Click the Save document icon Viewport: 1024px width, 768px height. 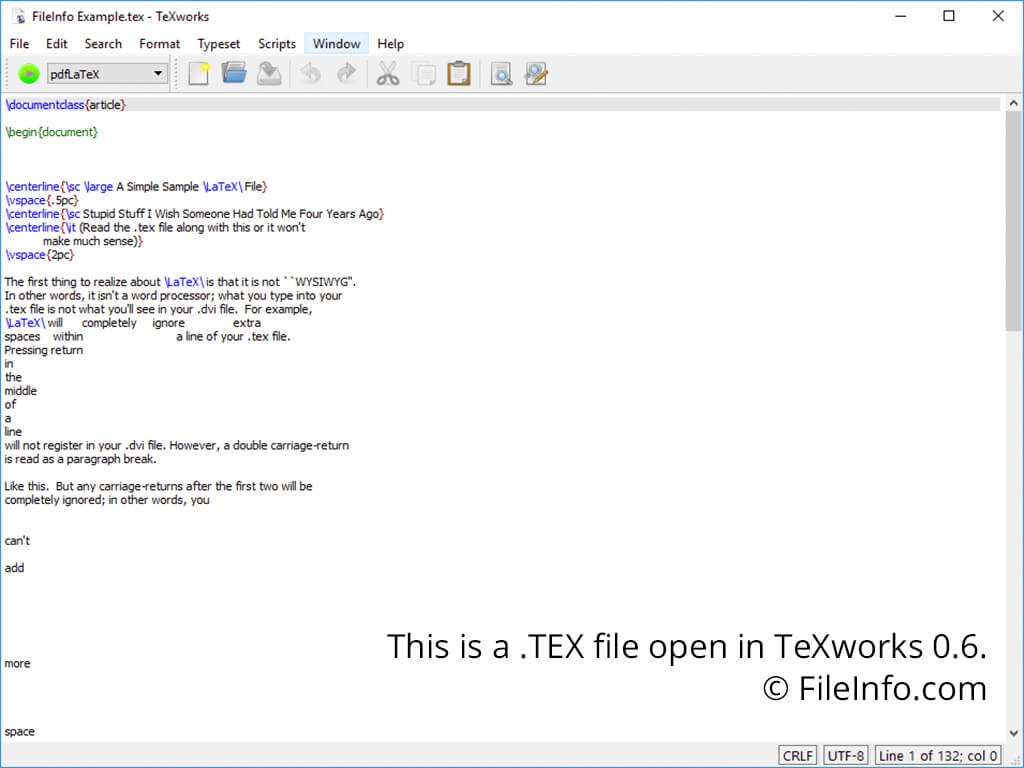pyautogui.click(x=269, y=73)
